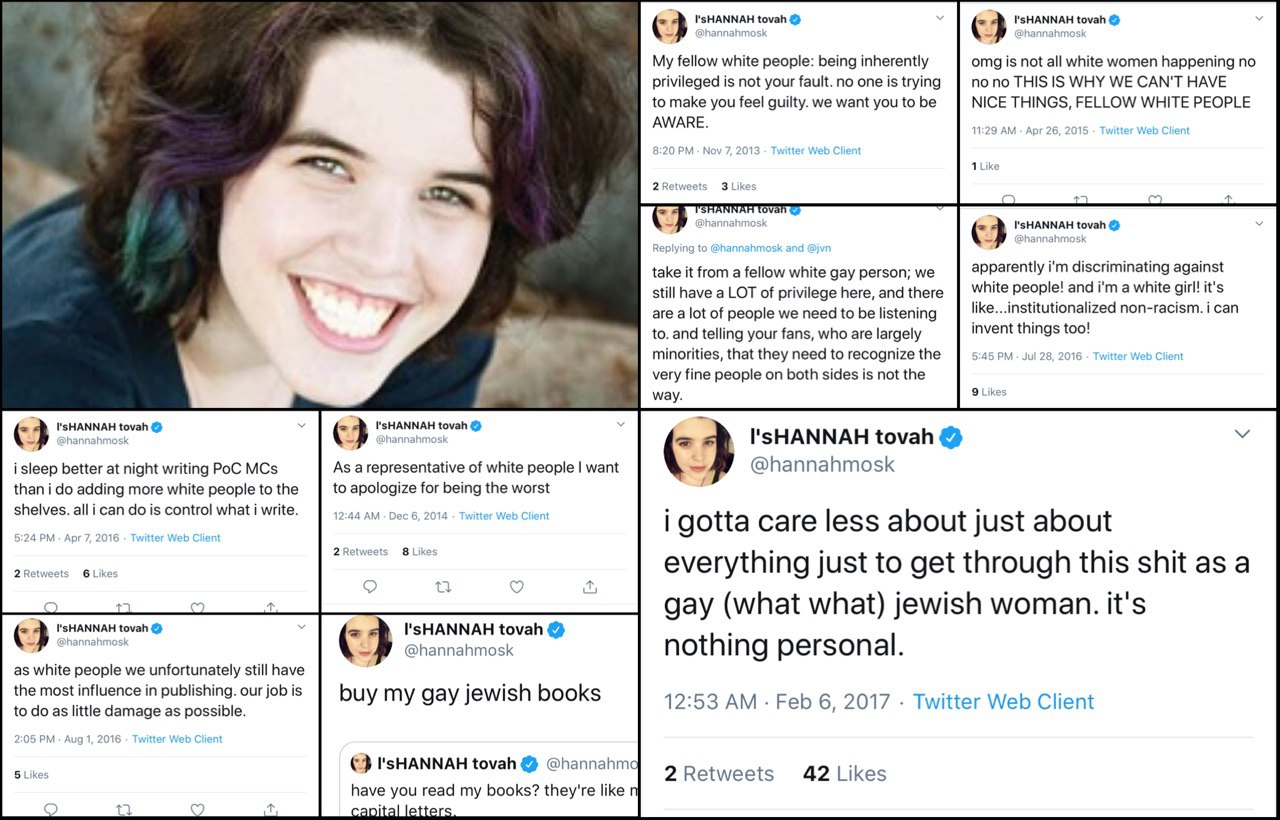The width and height of the screenshot is (1280, 820).
Task: Click share icon under the Aug 1, 2016 tweet
Action: (x=270, y=809)
